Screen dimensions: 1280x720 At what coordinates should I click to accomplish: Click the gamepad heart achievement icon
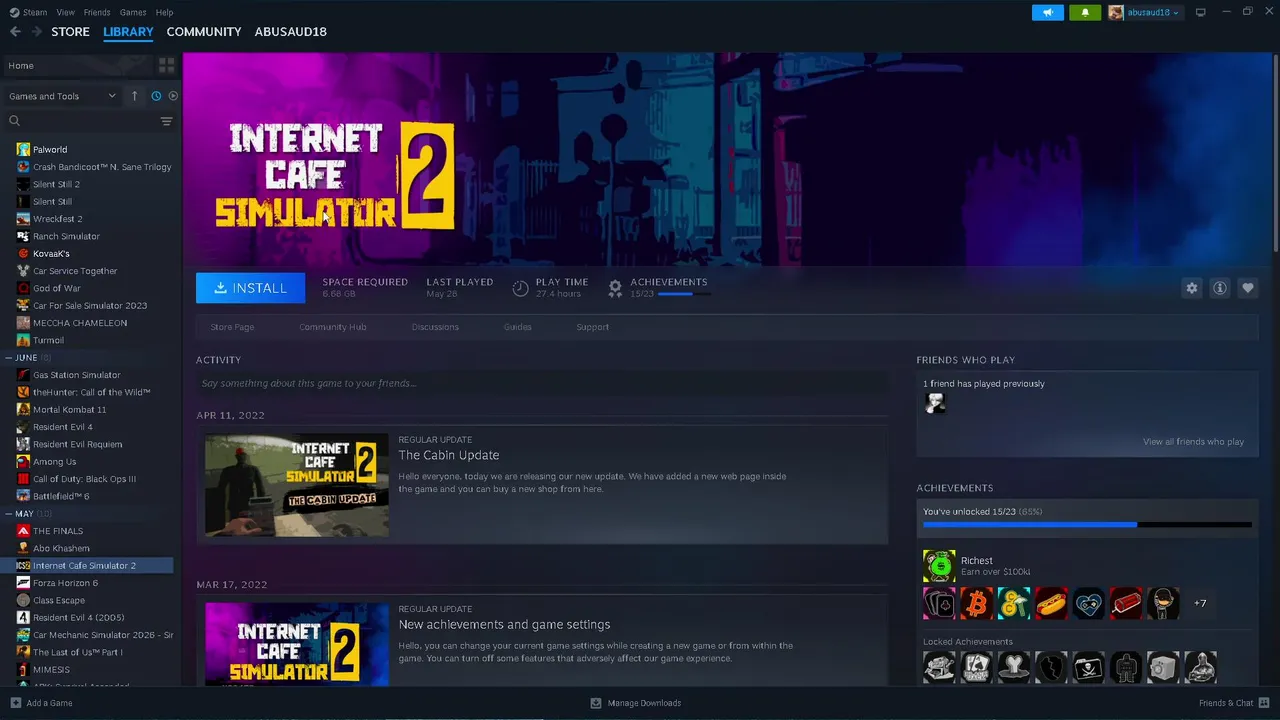point(1088,604)
